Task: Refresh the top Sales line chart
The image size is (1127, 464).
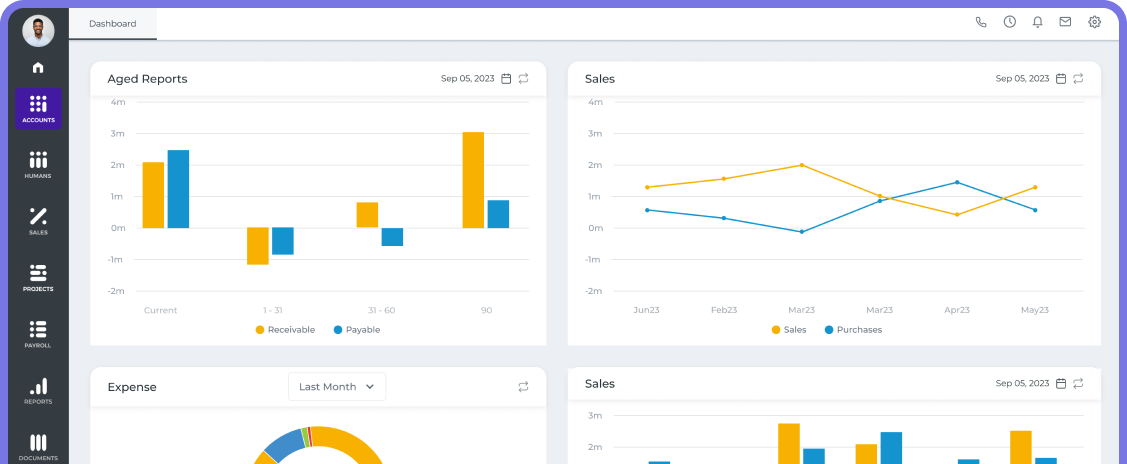Action: pyautogui.click(x=1078, y=79)
